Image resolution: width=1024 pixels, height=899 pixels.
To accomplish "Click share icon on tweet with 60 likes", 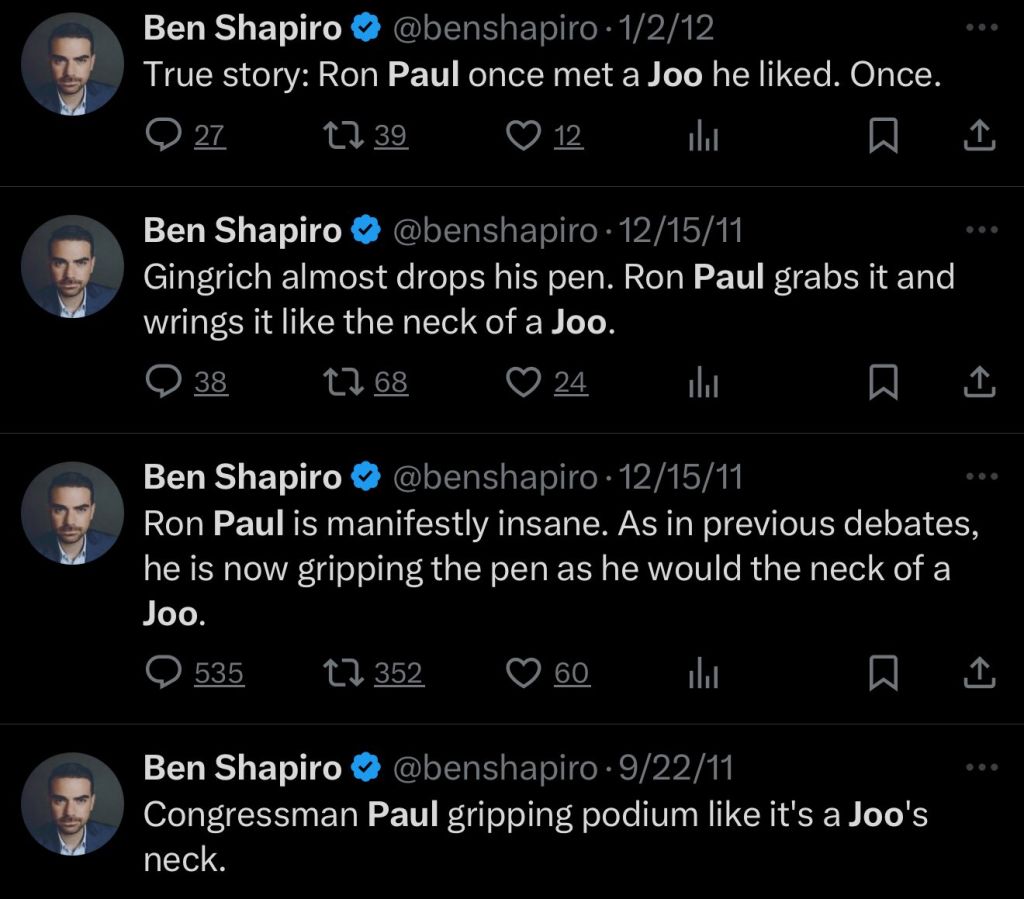I will [x=980, y=674].
